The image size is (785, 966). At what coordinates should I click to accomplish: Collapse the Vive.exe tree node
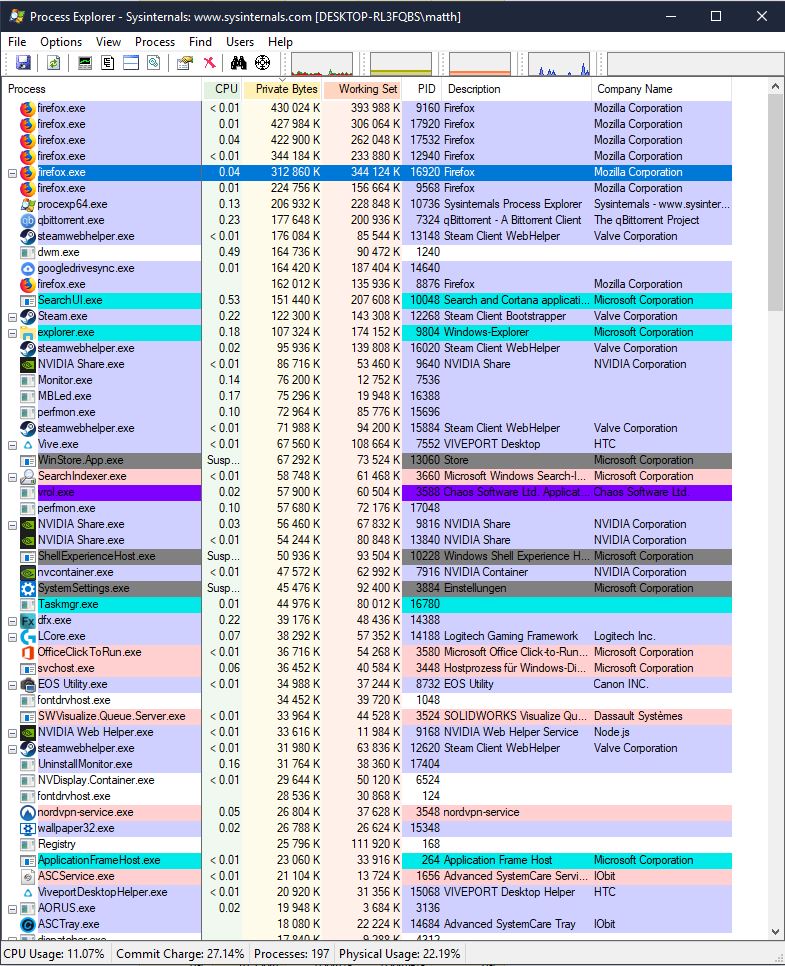pos(12,445)
